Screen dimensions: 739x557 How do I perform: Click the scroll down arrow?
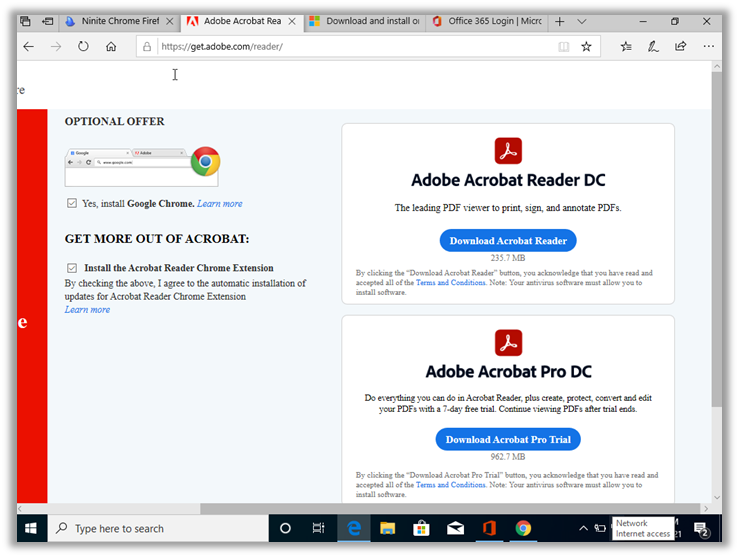(717, 497)
